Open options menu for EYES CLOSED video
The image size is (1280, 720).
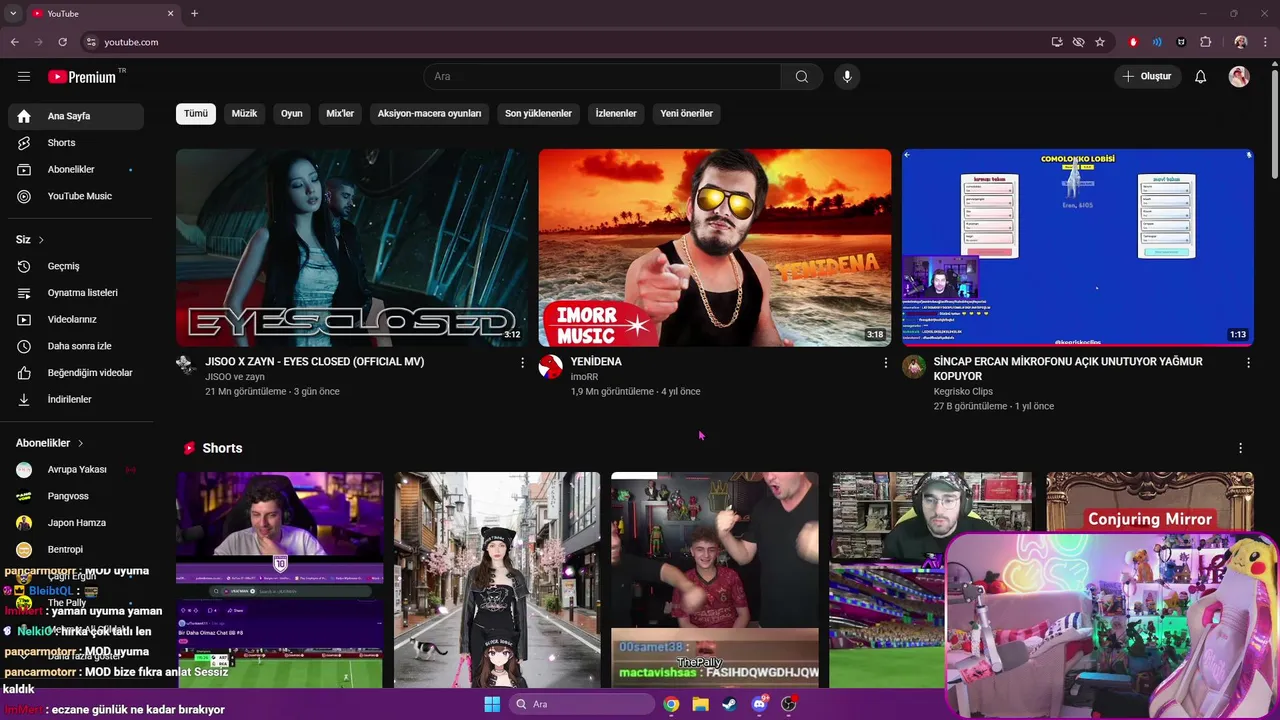(x=522, y=363)
